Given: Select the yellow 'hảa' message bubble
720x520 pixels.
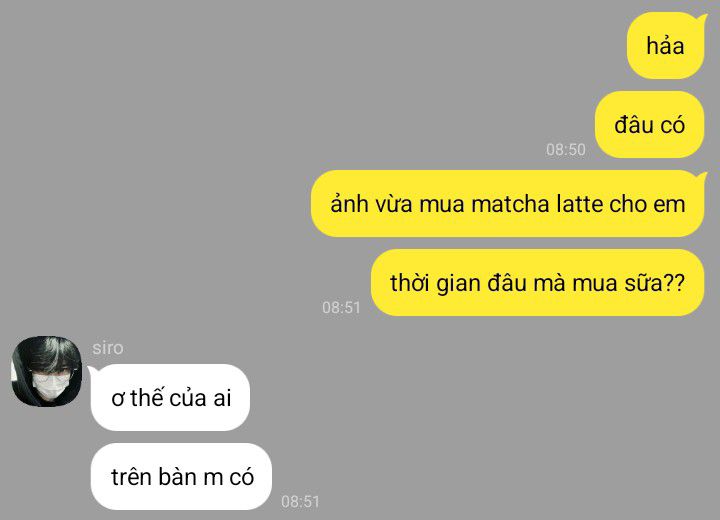Looking at the screenshot, I should [665, 46].
